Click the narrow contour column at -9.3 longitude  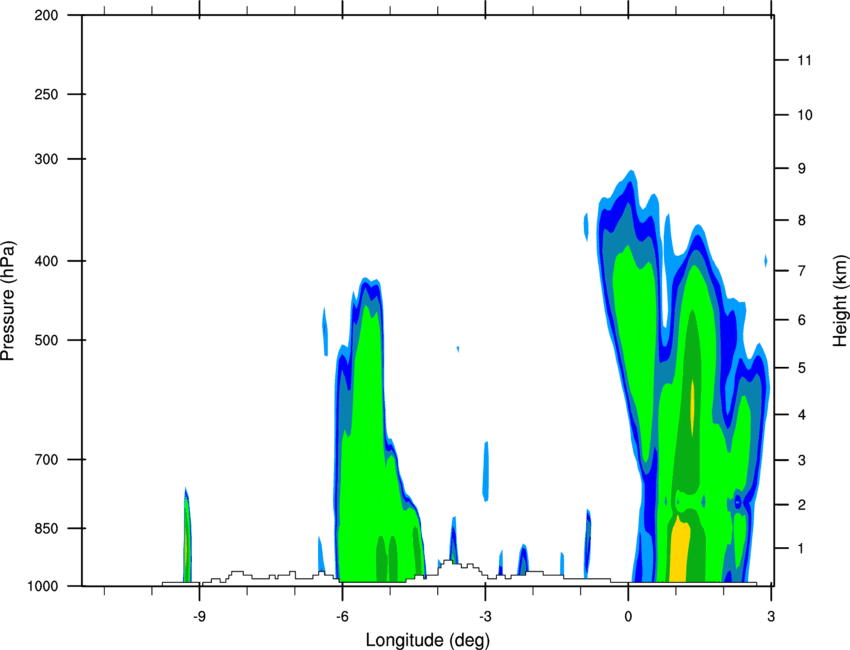pos(188,535)
